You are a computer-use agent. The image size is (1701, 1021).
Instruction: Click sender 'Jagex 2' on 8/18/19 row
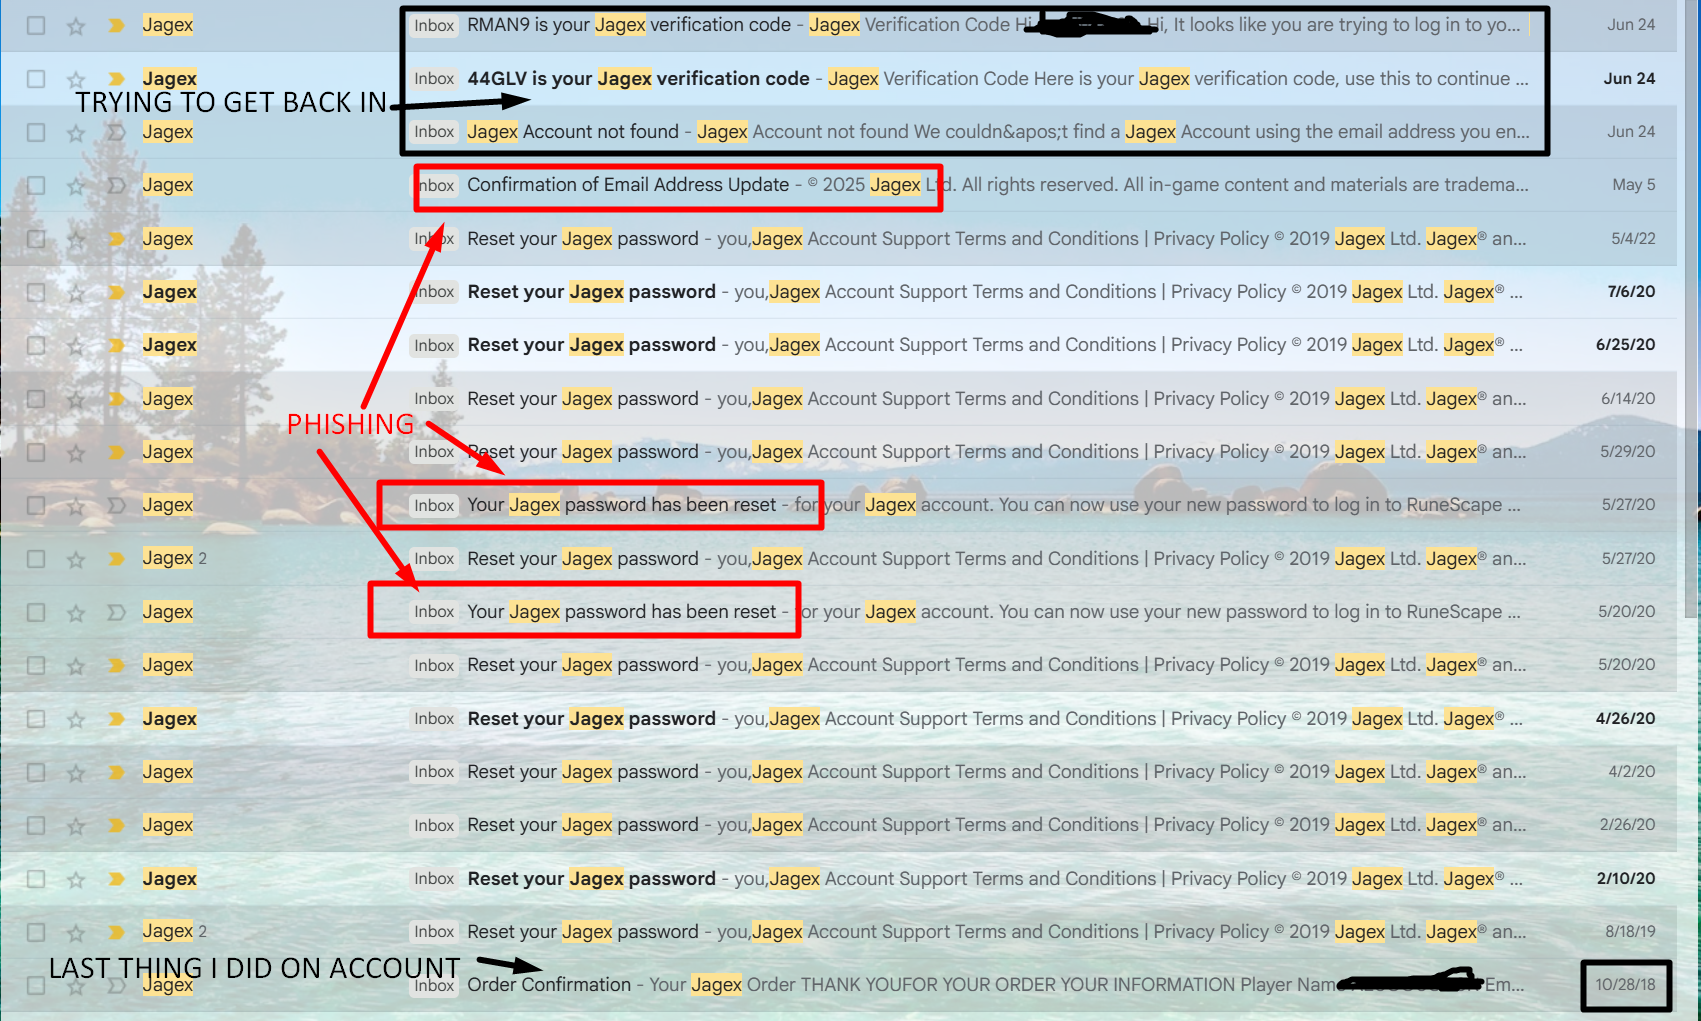[174, 932]
